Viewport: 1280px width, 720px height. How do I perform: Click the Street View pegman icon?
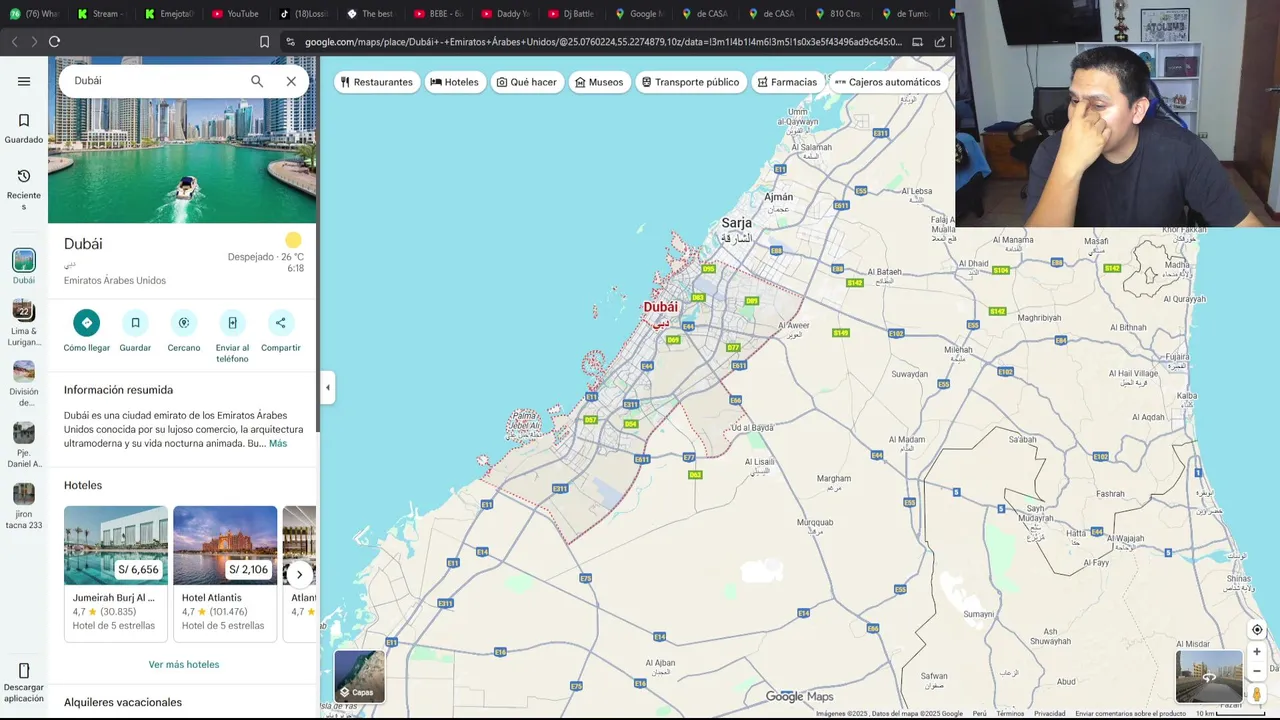(1257, 694)
